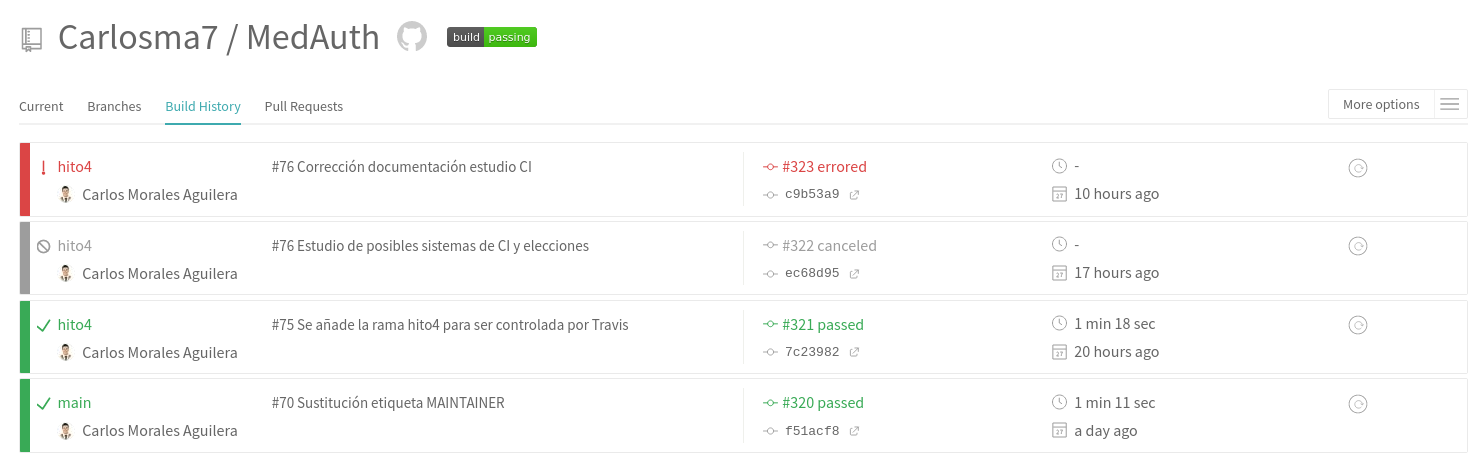Restart canceled build #322 with its icon
1478x455 pixels.
(1358, 246)
